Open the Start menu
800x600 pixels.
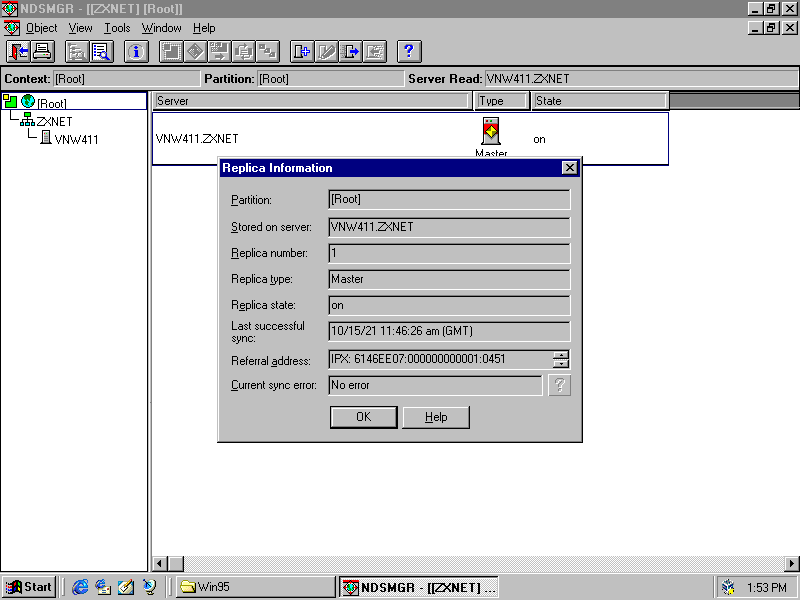[29, 587]
